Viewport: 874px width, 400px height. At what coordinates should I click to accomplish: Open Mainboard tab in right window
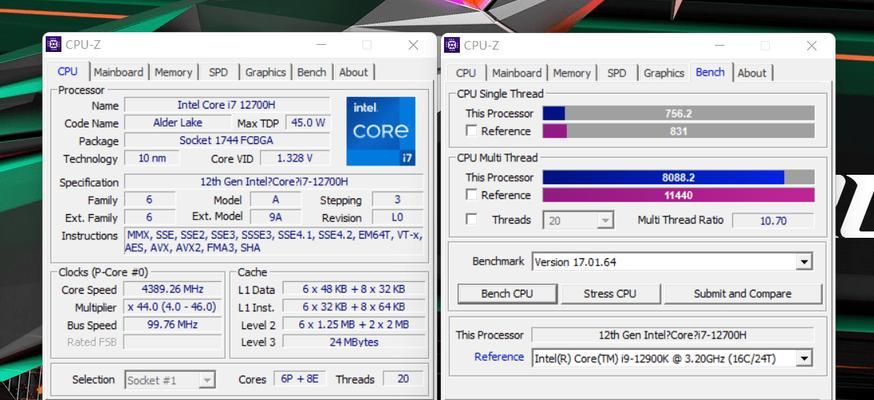click(x=517, y=73)
